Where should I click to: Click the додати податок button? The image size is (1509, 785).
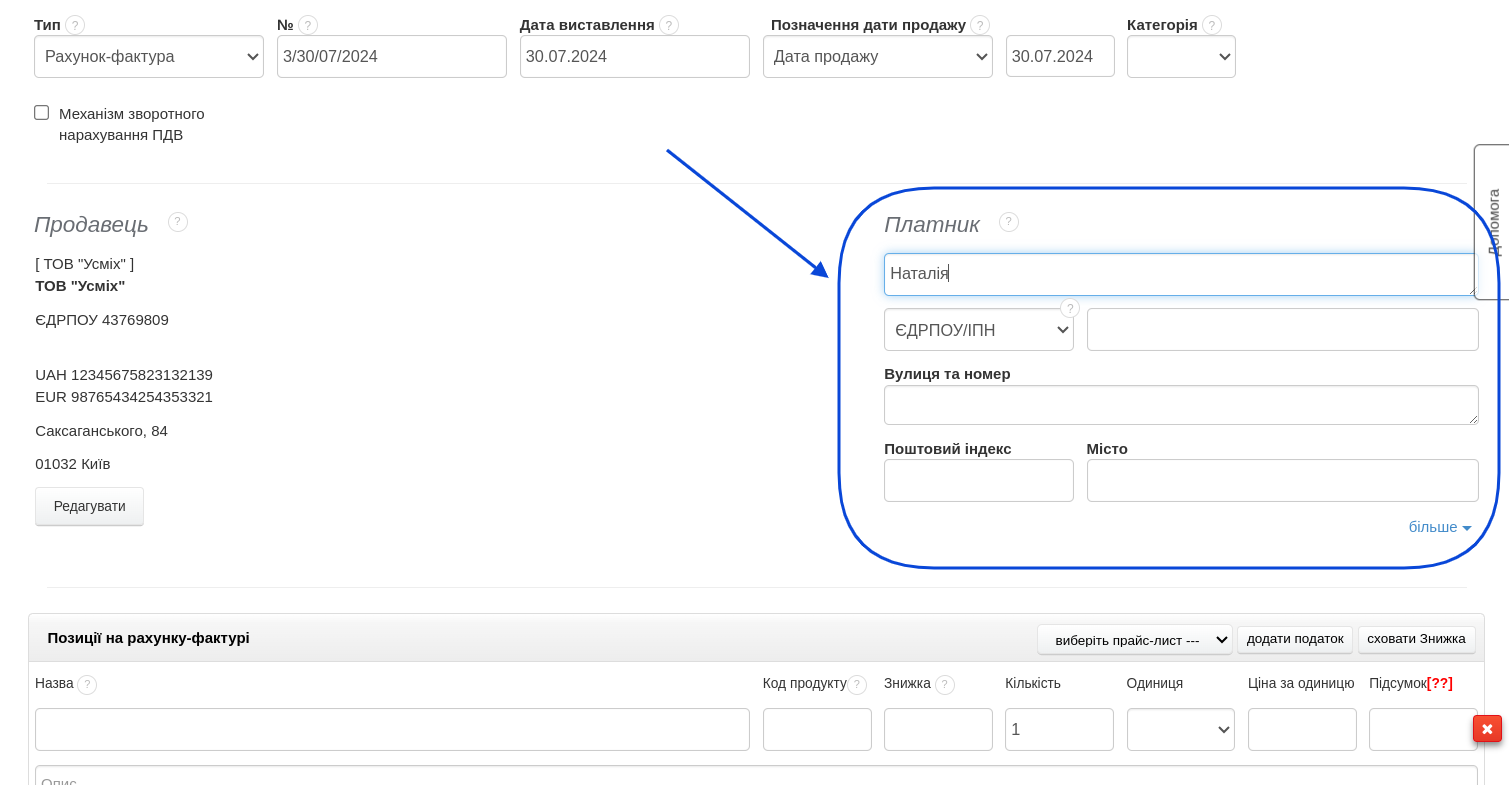pos(1294,639)
